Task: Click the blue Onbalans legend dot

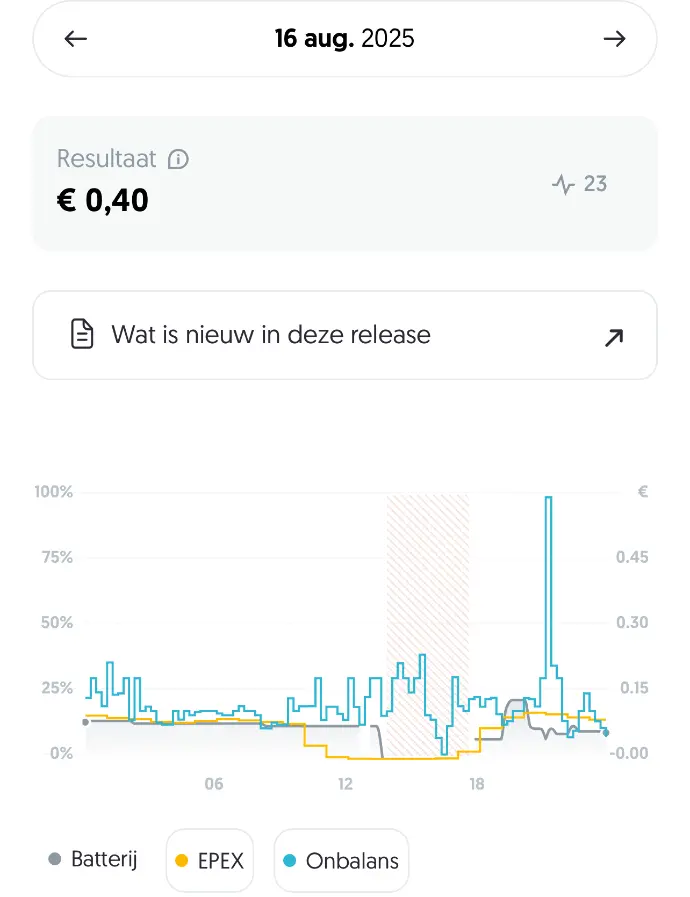Action: coord(290,860)
